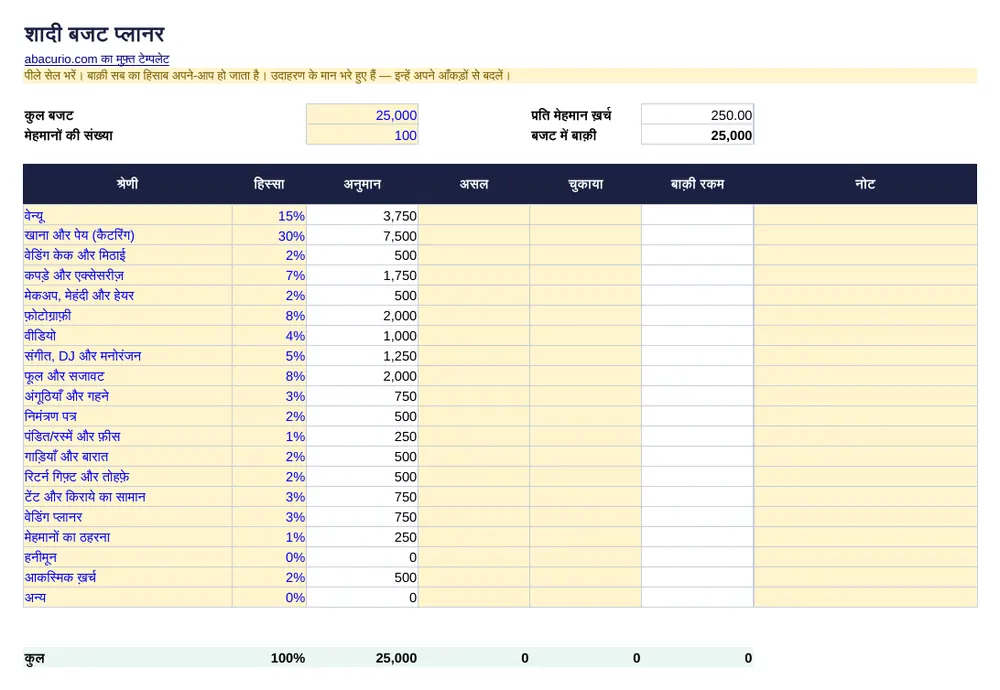Select the 1,750 estimate for कपड़े और एक्सेसरीज़
The height and width of the screenshot is (690, 1000).
point(362,275)
